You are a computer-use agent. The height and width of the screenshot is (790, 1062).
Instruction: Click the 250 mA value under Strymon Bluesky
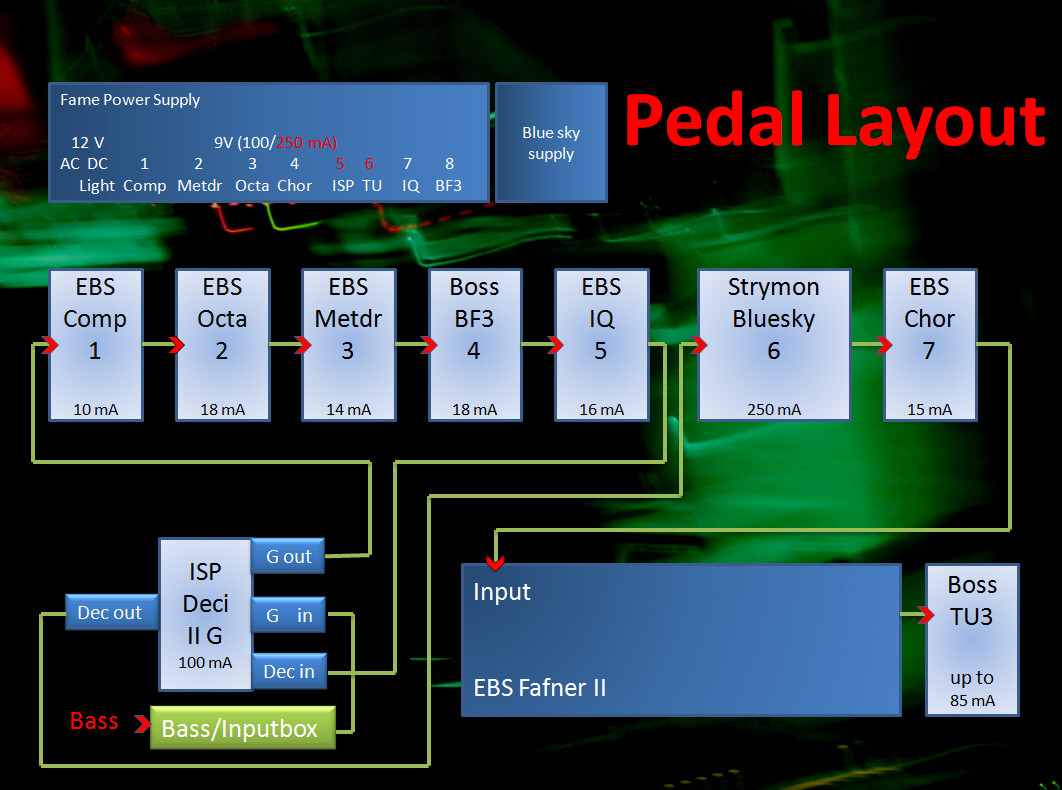point(774,410)
